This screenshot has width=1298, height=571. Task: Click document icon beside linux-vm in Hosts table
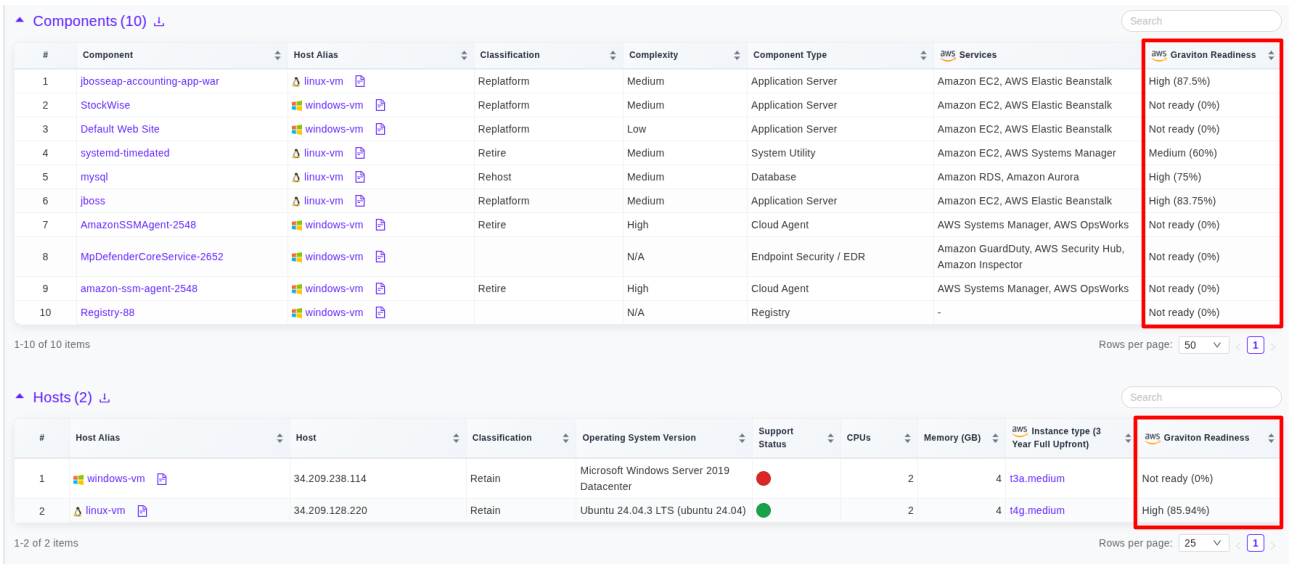coord(142,511)
